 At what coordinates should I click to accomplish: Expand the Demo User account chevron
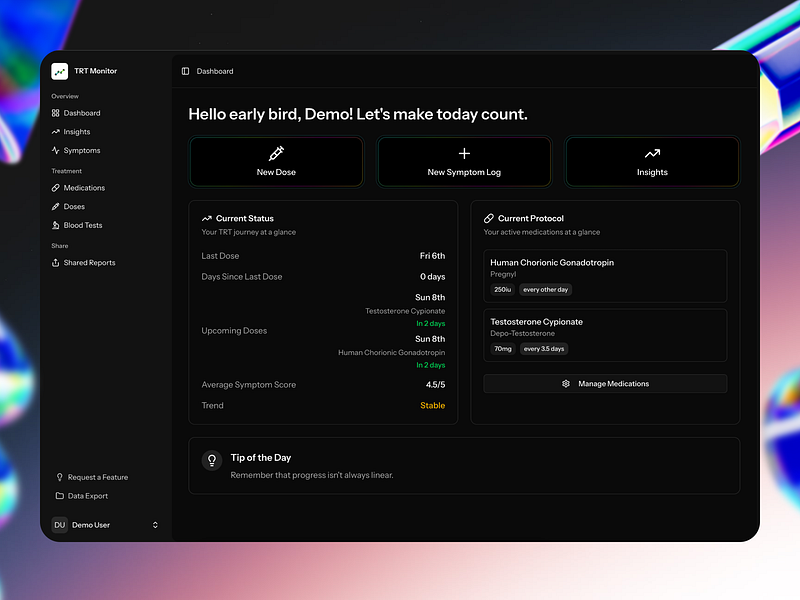tap(155, 525)
